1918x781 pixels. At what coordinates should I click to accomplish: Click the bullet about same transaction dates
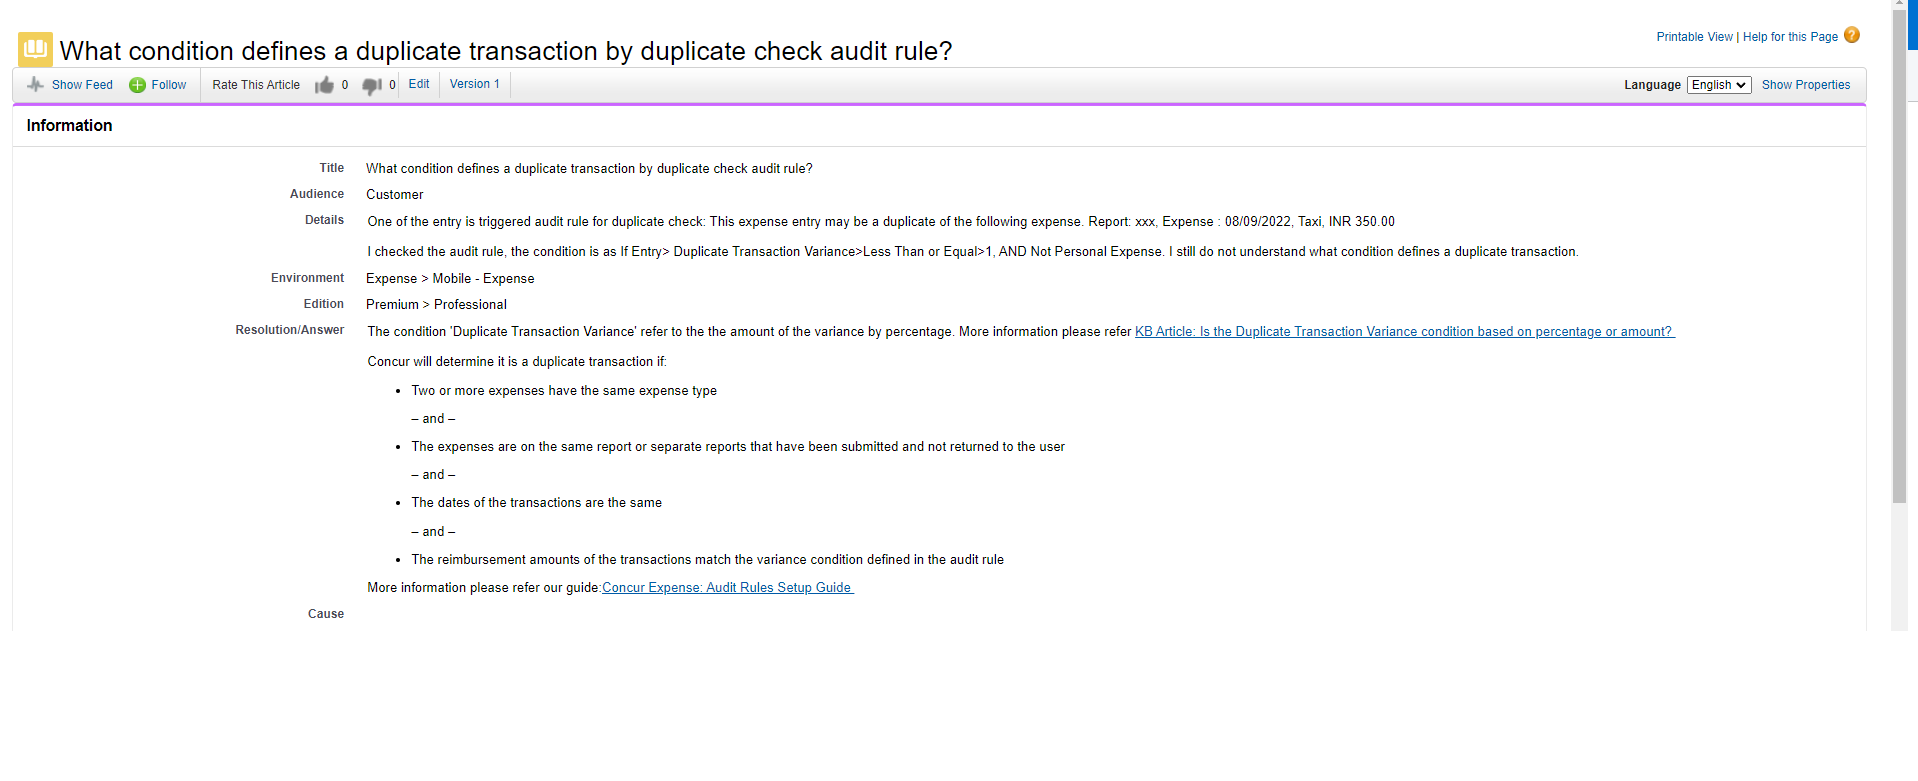(x=537, y=503)
